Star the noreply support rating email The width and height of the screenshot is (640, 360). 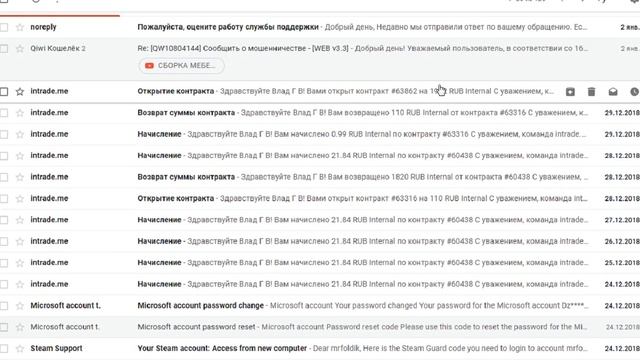point(20,27)
